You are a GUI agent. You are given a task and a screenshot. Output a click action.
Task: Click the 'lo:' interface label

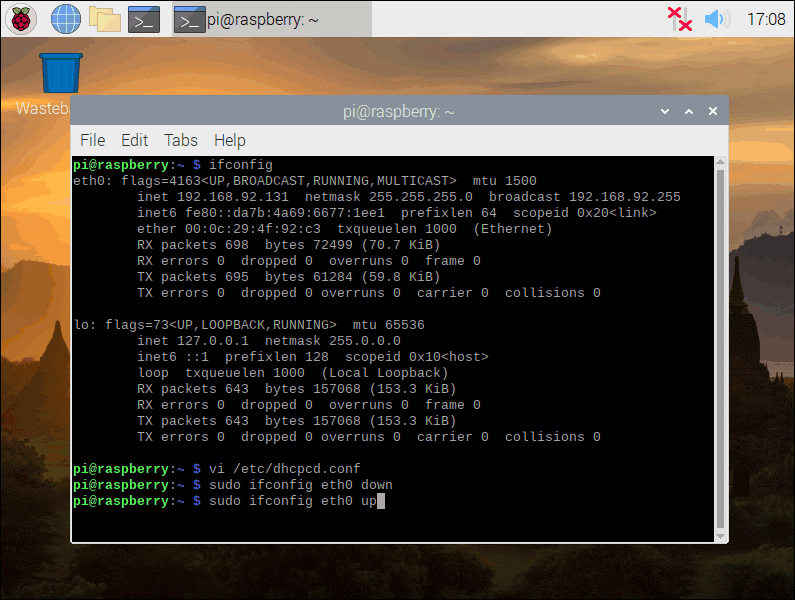pyautogui.click(x=85, y=325)
